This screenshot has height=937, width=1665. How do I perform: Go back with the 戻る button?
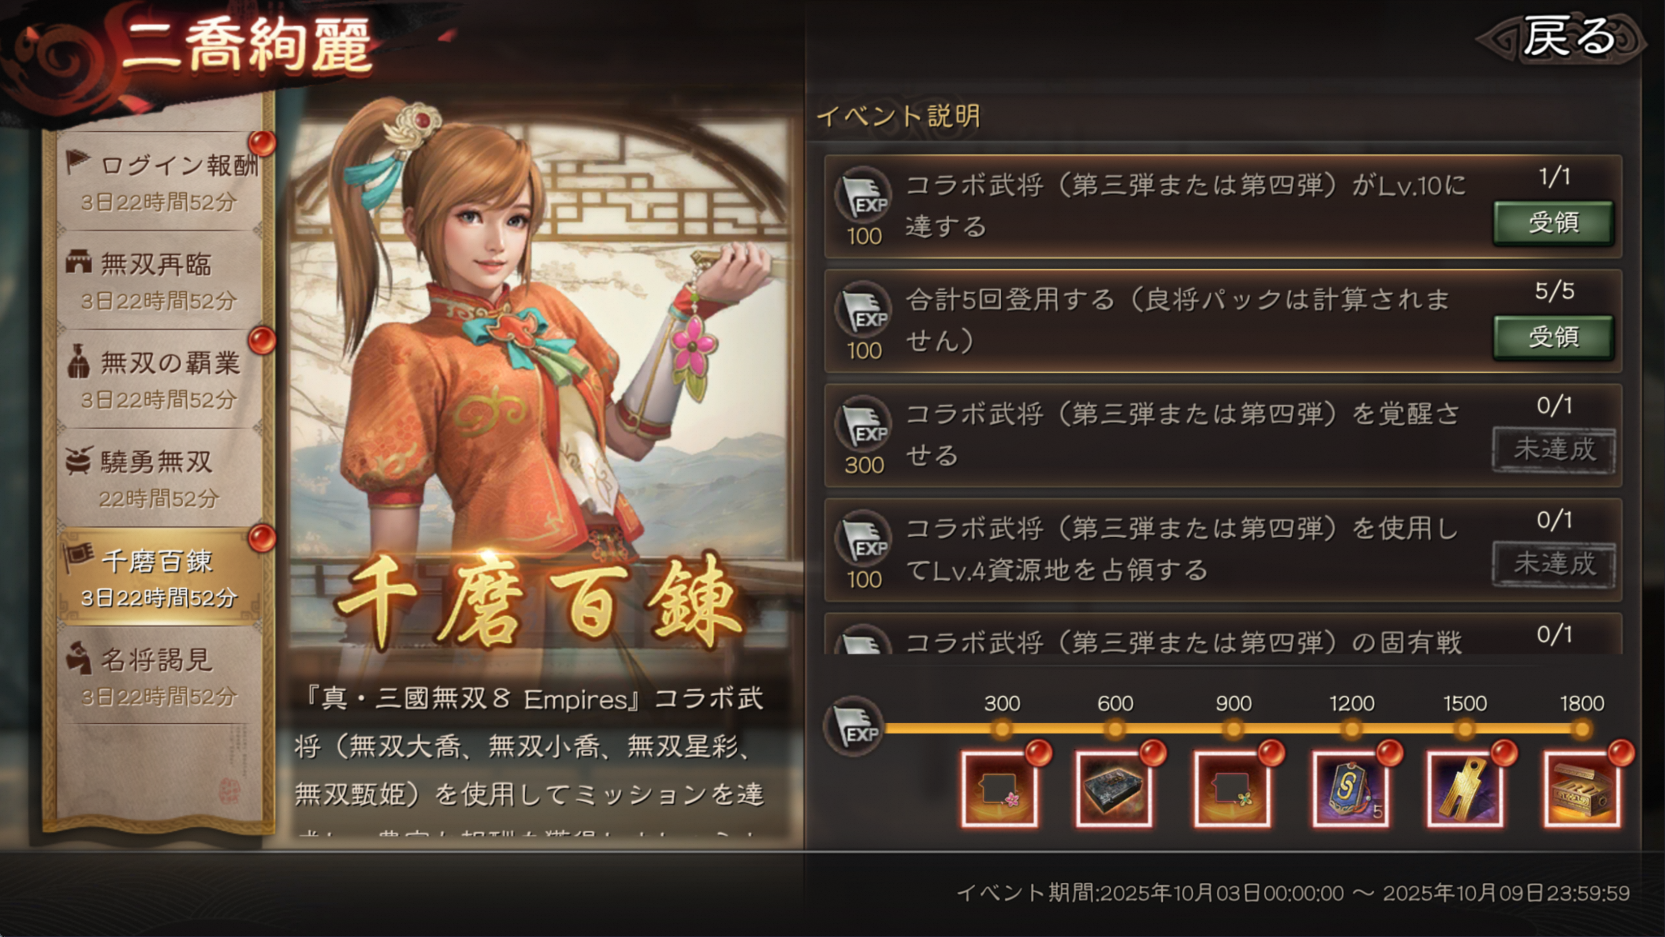pos(1566,38)
